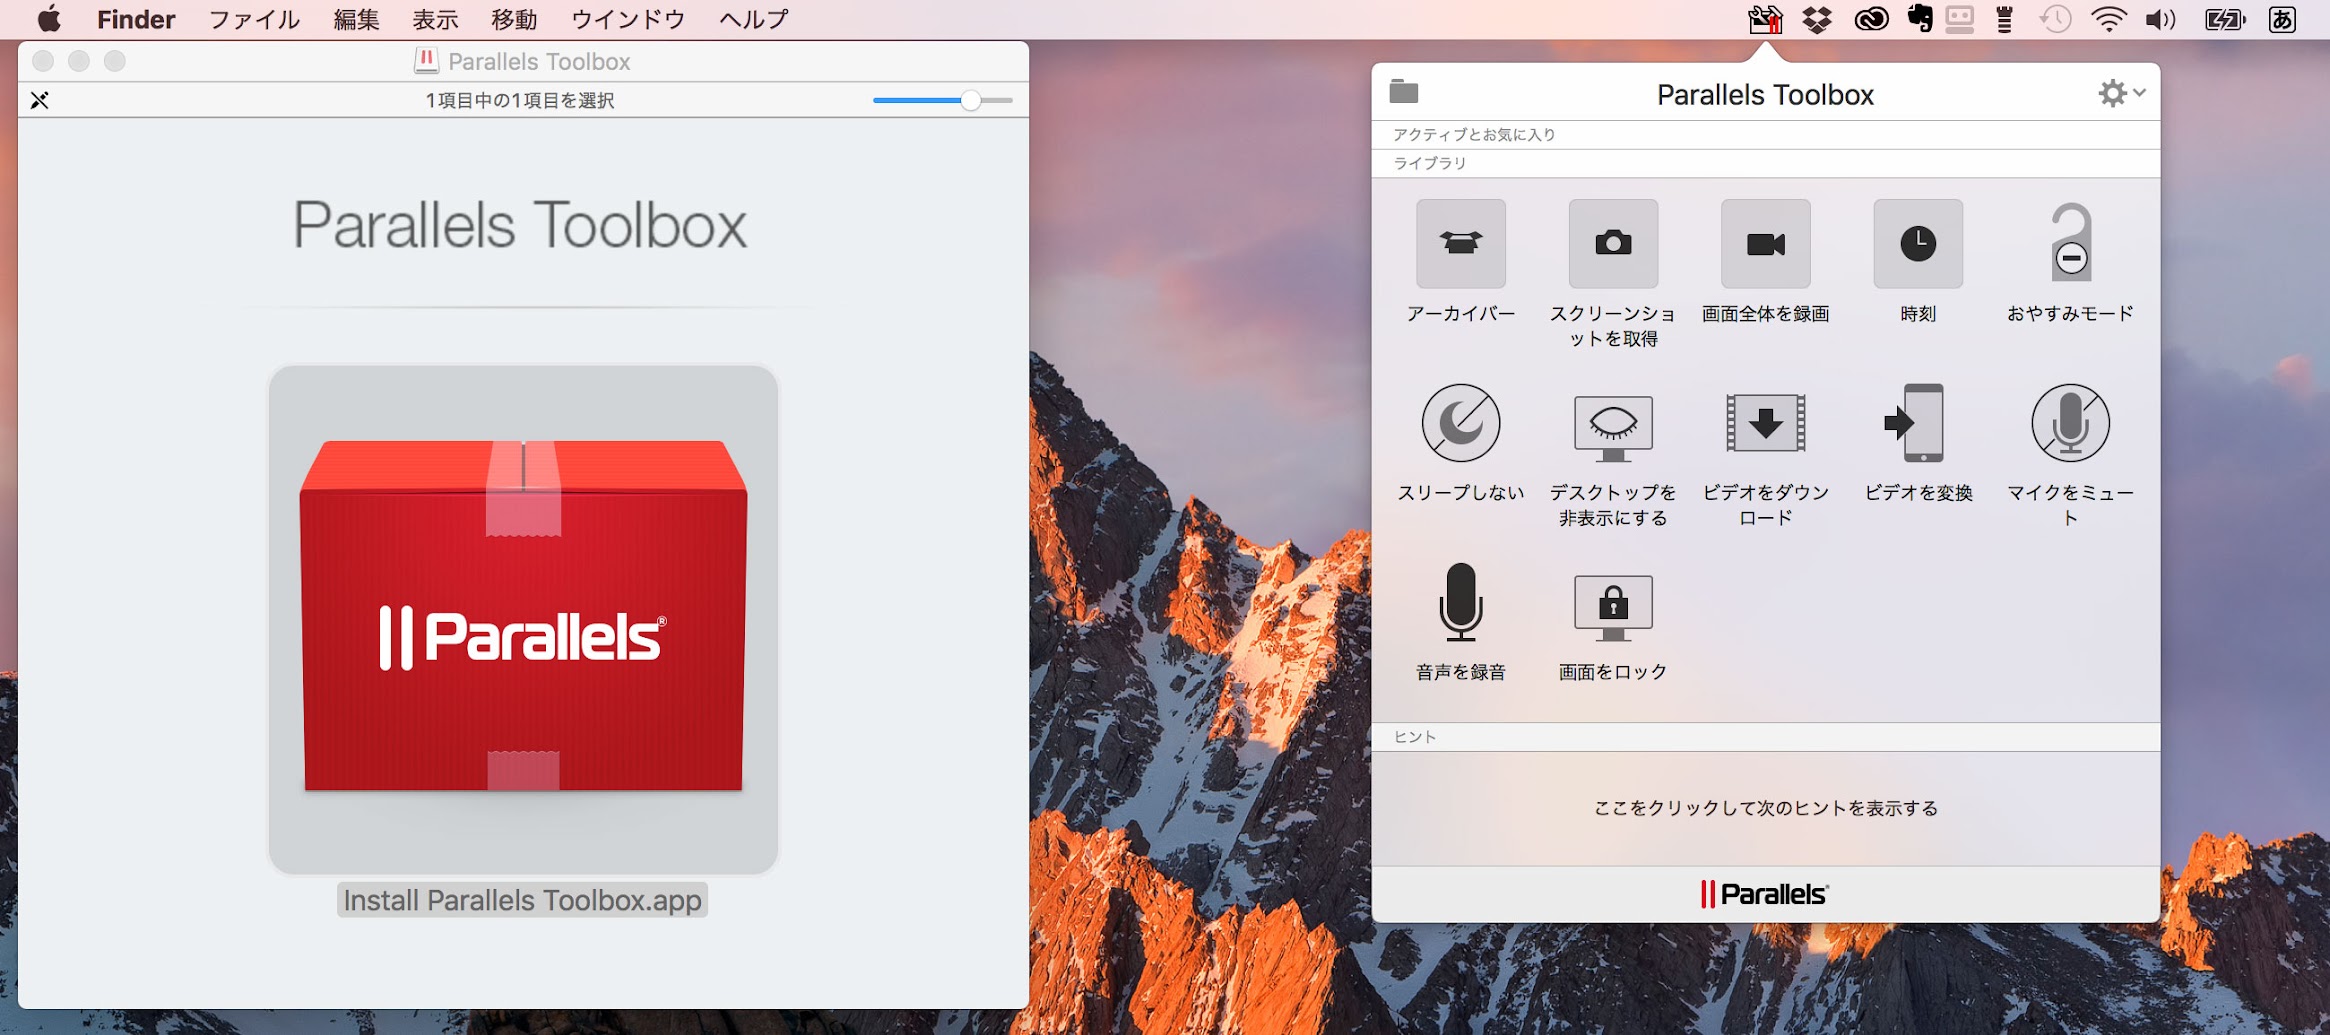This screenshot has width=2330, height=1035.
Task: Open battery status menu
Action: coord(2225,19)
